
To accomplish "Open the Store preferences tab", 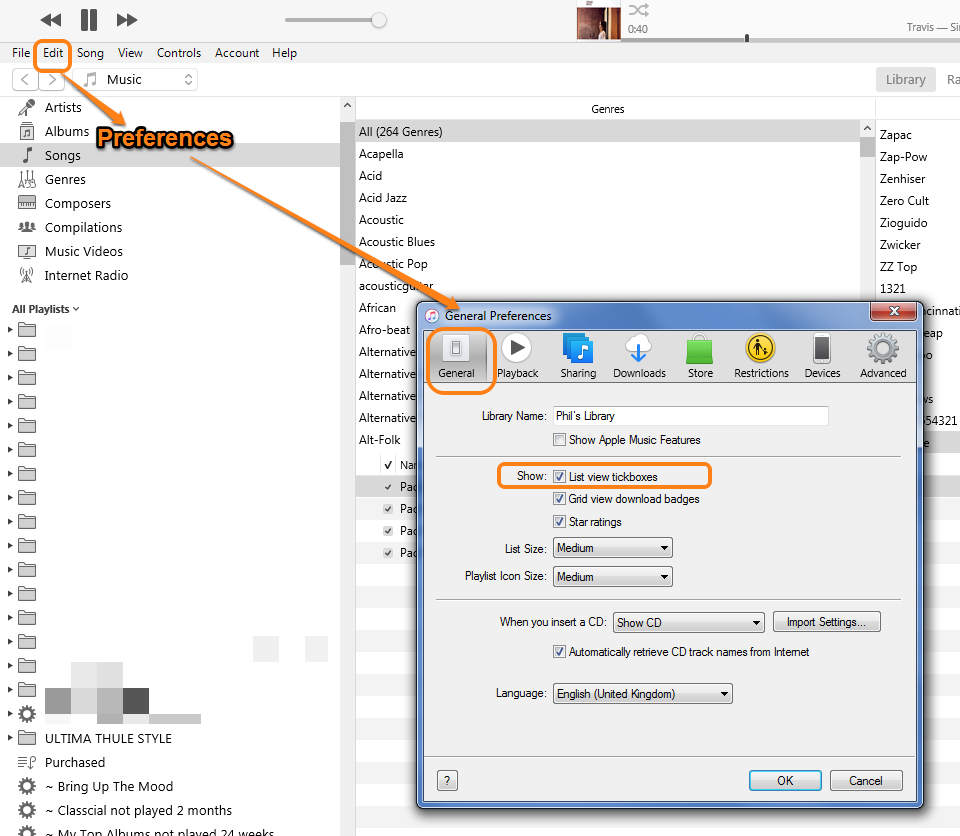I will pos(700,356).
